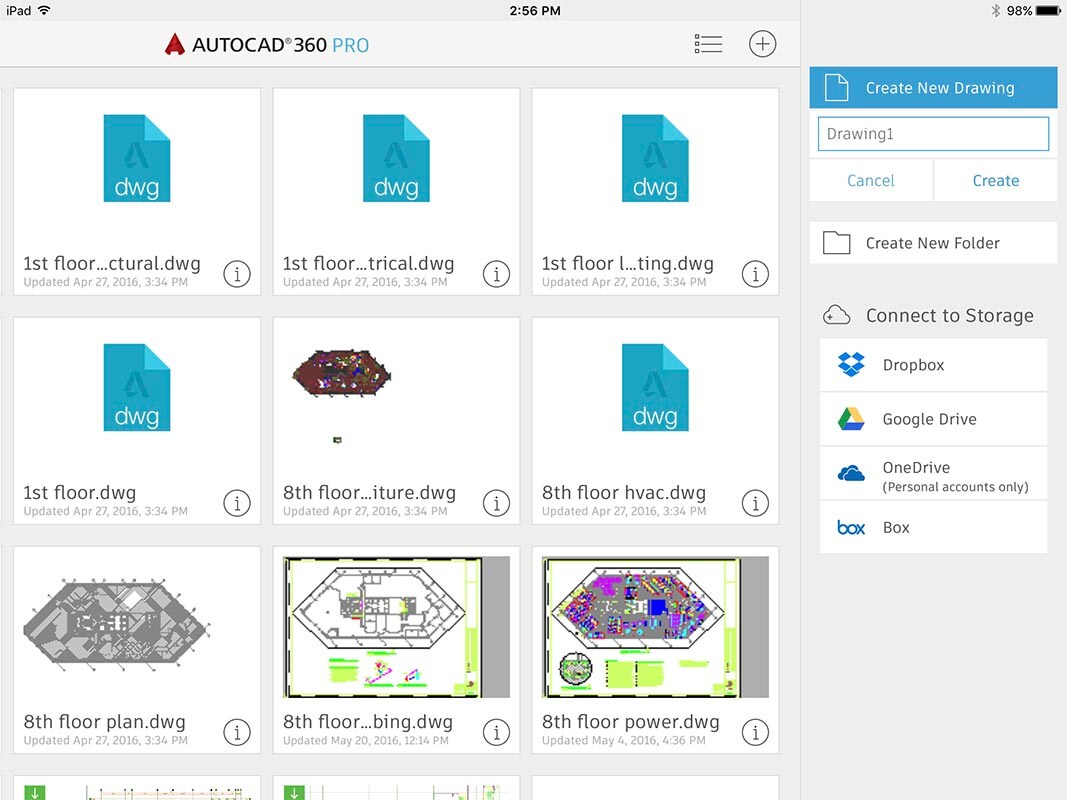Image resolution: width=1067 pixels, height=800 pixels.
Task: Select Create New Folder option
Action: pyautogui.click(x=933, y=243)
